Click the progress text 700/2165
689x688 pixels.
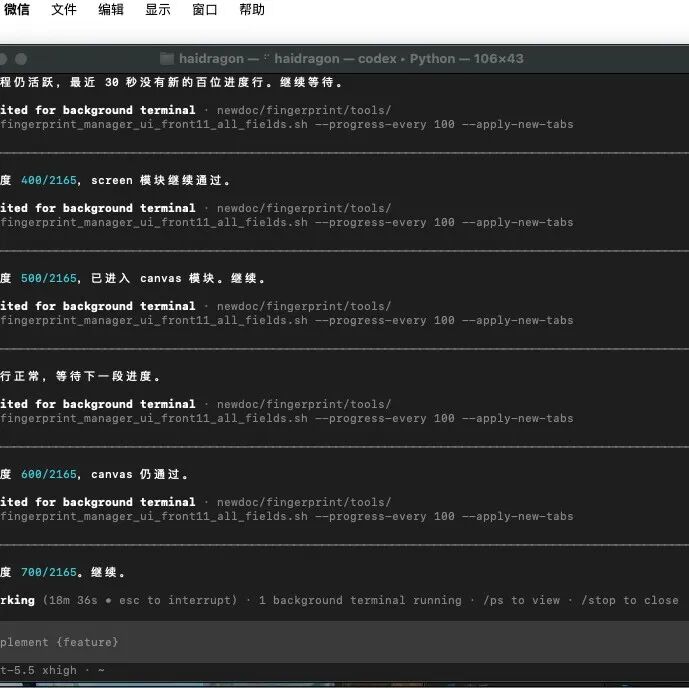[x=49, y=572]
